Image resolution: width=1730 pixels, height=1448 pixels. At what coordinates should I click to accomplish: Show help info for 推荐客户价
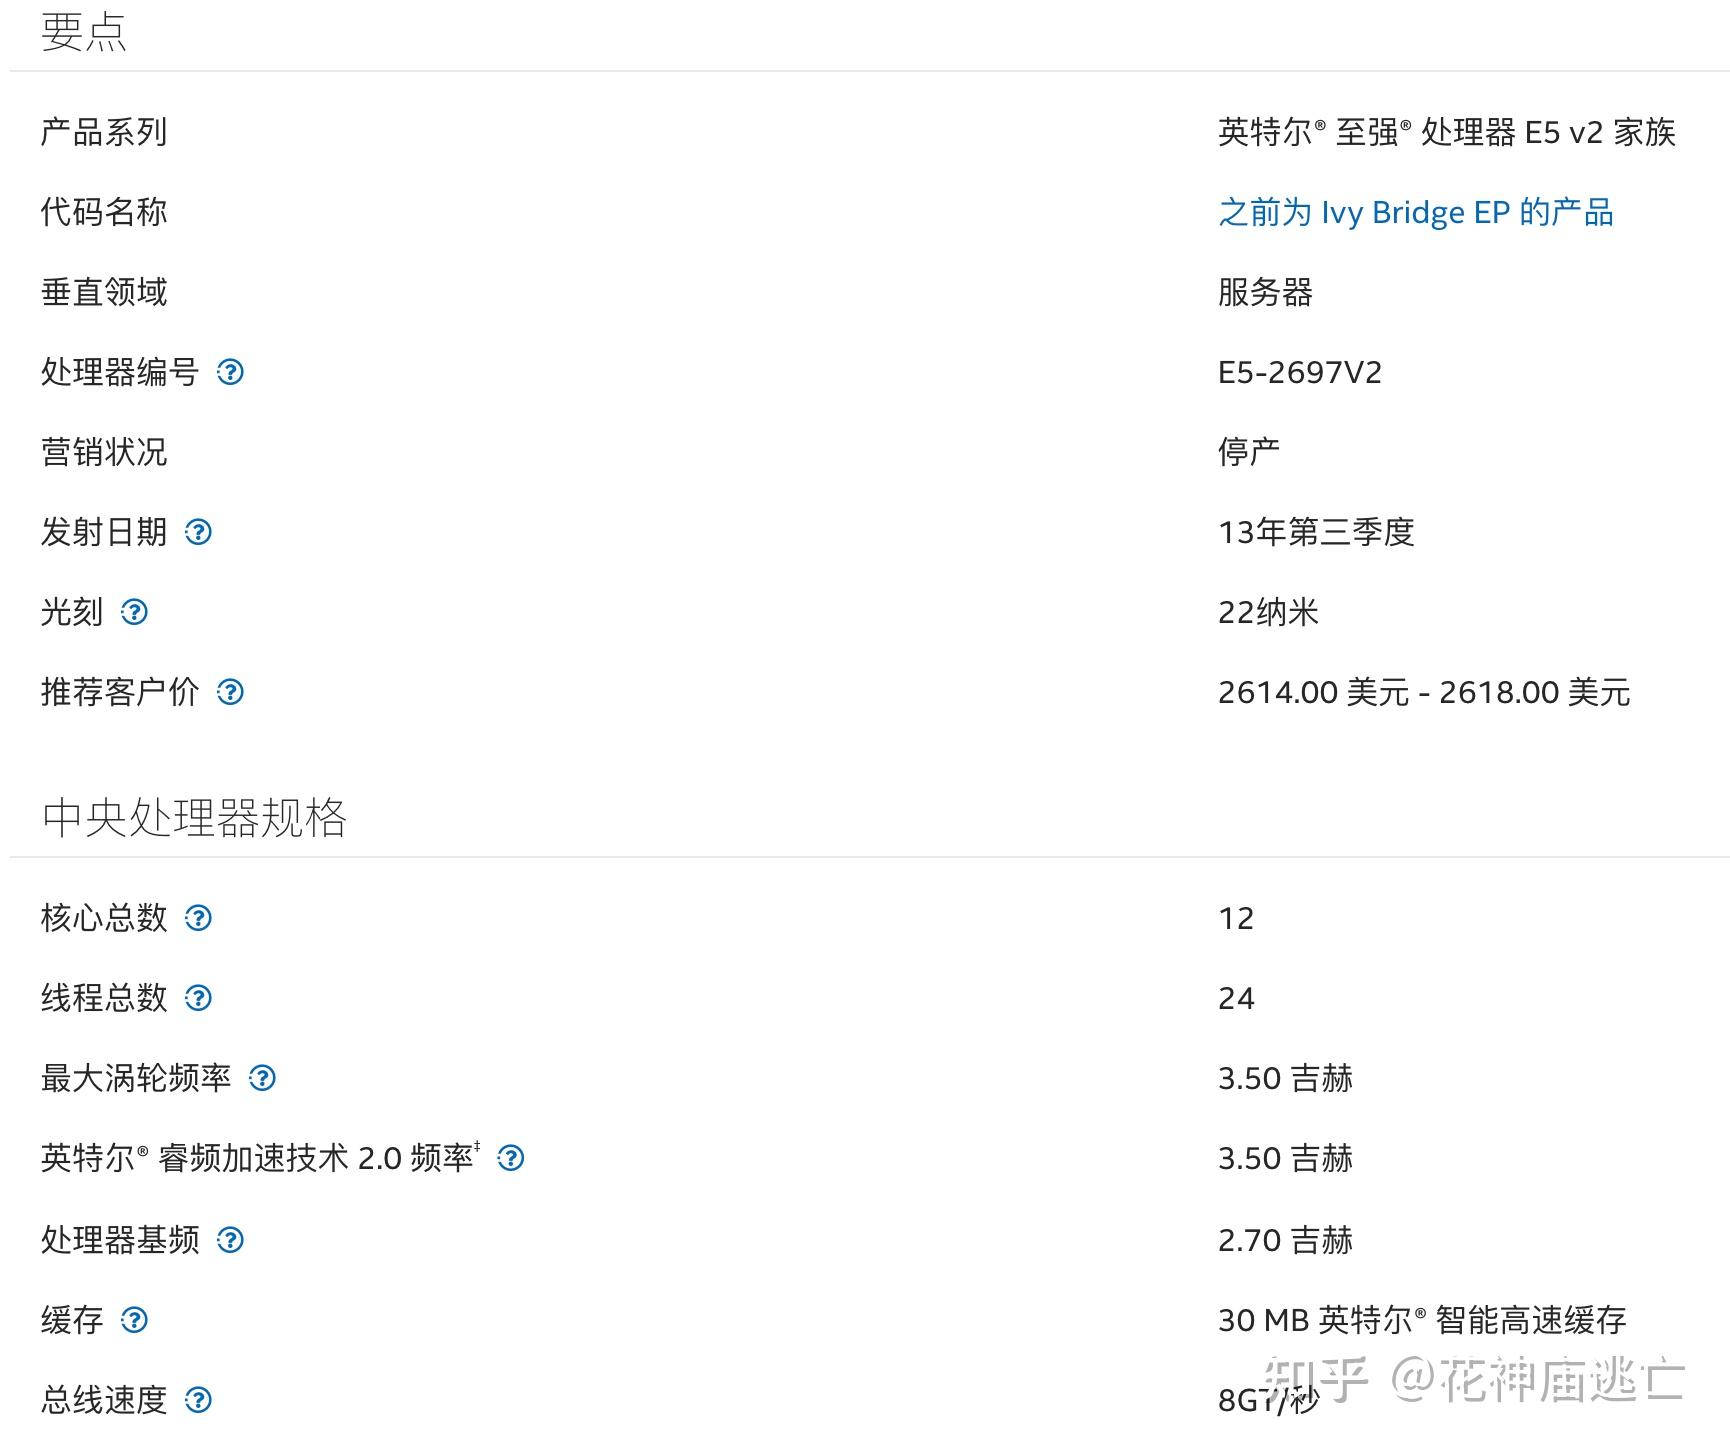coord(231,692)
